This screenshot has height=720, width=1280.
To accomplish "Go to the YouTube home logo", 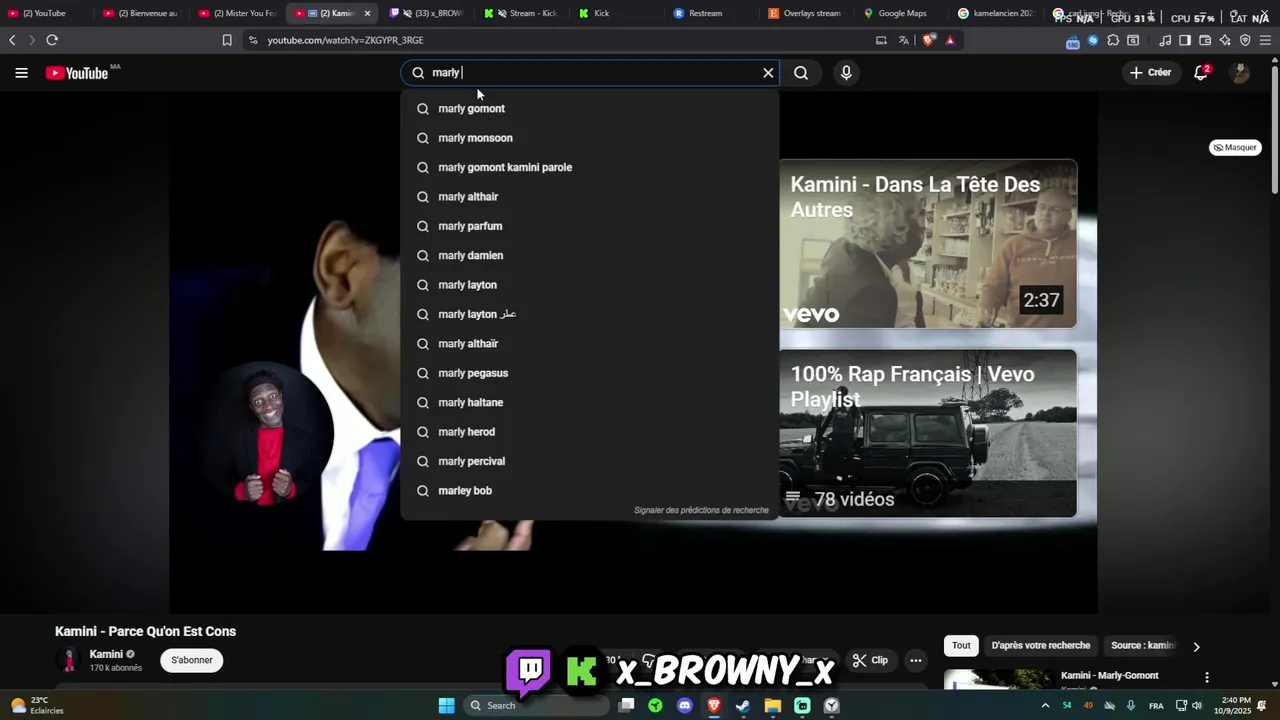I will pos(77,73).
